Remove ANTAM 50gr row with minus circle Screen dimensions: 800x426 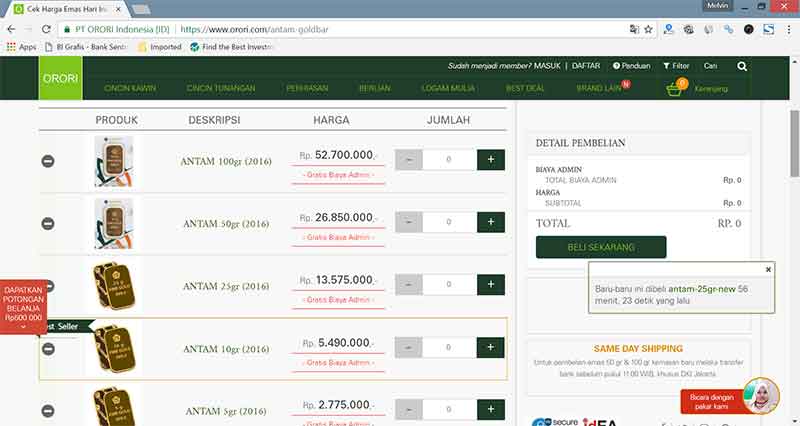point(48,223)
